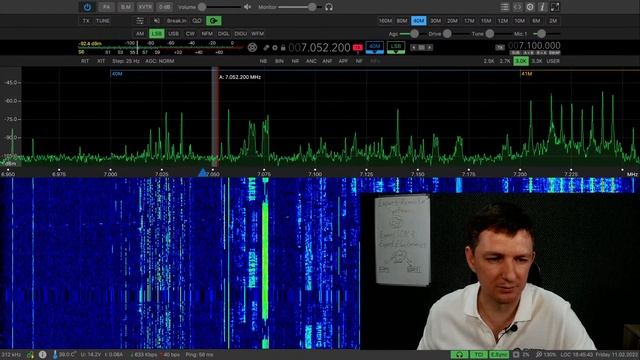This screenshot has height=360, width=640.
Task: Toggle the radio power button
Action: pyautogui.click(x=87, y=7)
